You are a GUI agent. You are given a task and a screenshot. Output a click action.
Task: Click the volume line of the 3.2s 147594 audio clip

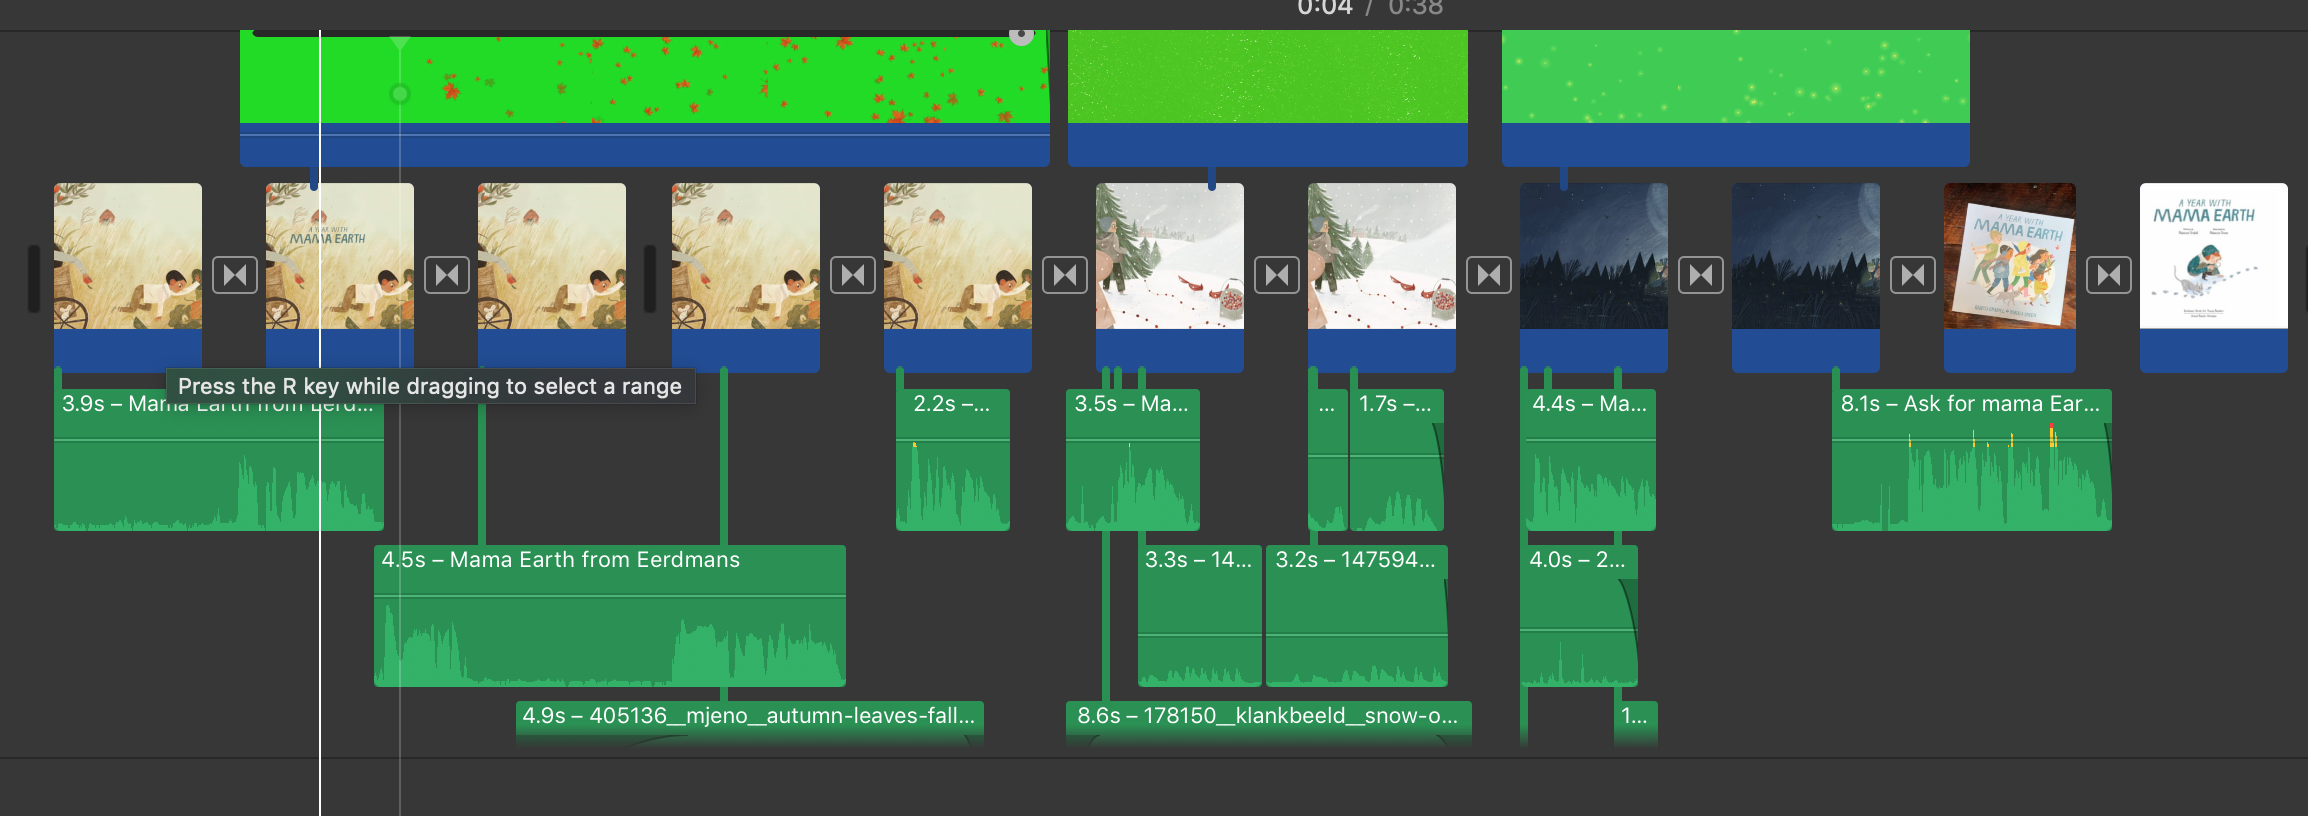tap(1357, 634)
